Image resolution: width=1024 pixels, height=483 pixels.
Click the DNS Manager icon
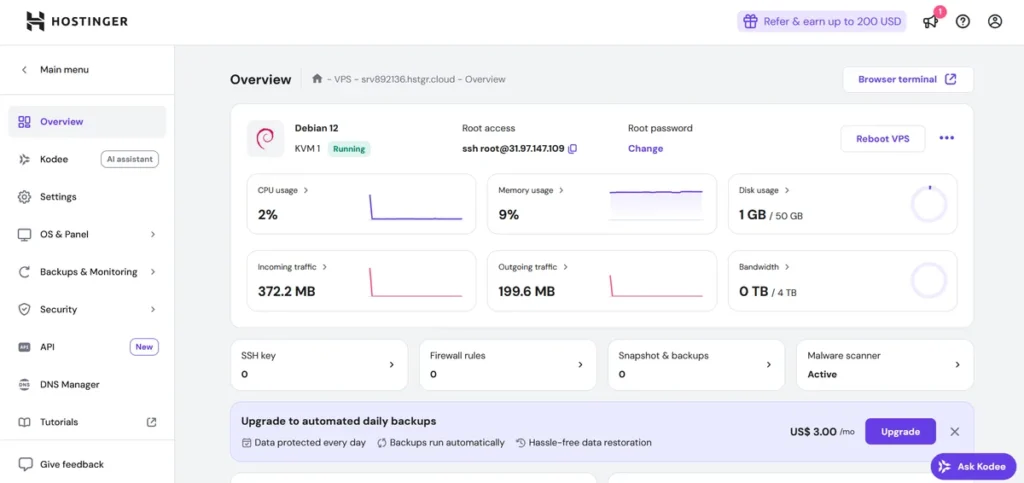[x=24, y=384]
